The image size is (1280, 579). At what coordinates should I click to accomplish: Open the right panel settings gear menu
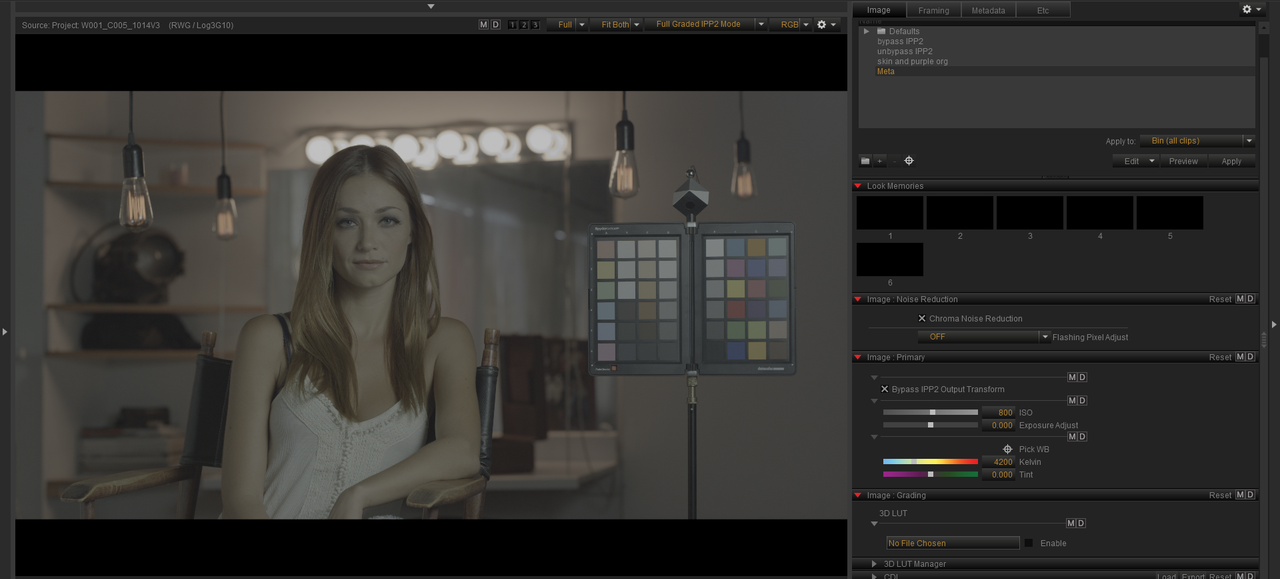[1251, 9]
